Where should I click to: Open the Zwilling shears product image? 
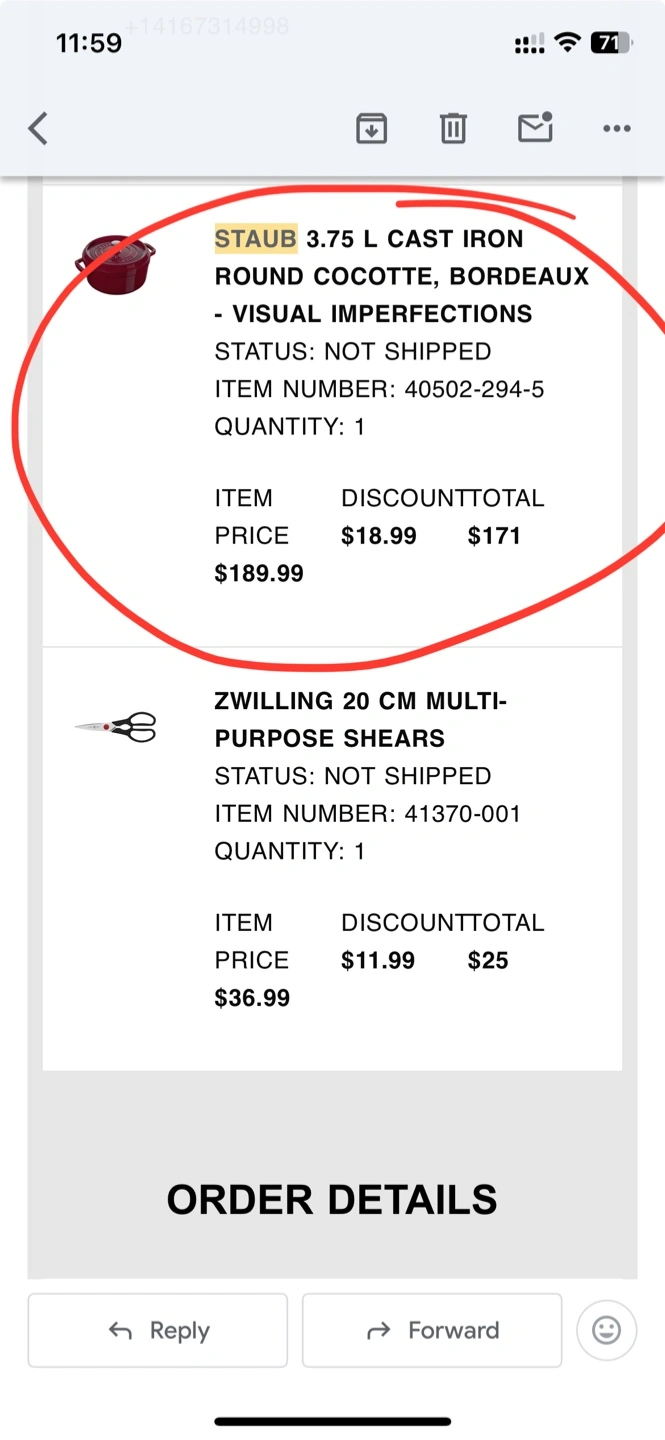coord(116,728)
